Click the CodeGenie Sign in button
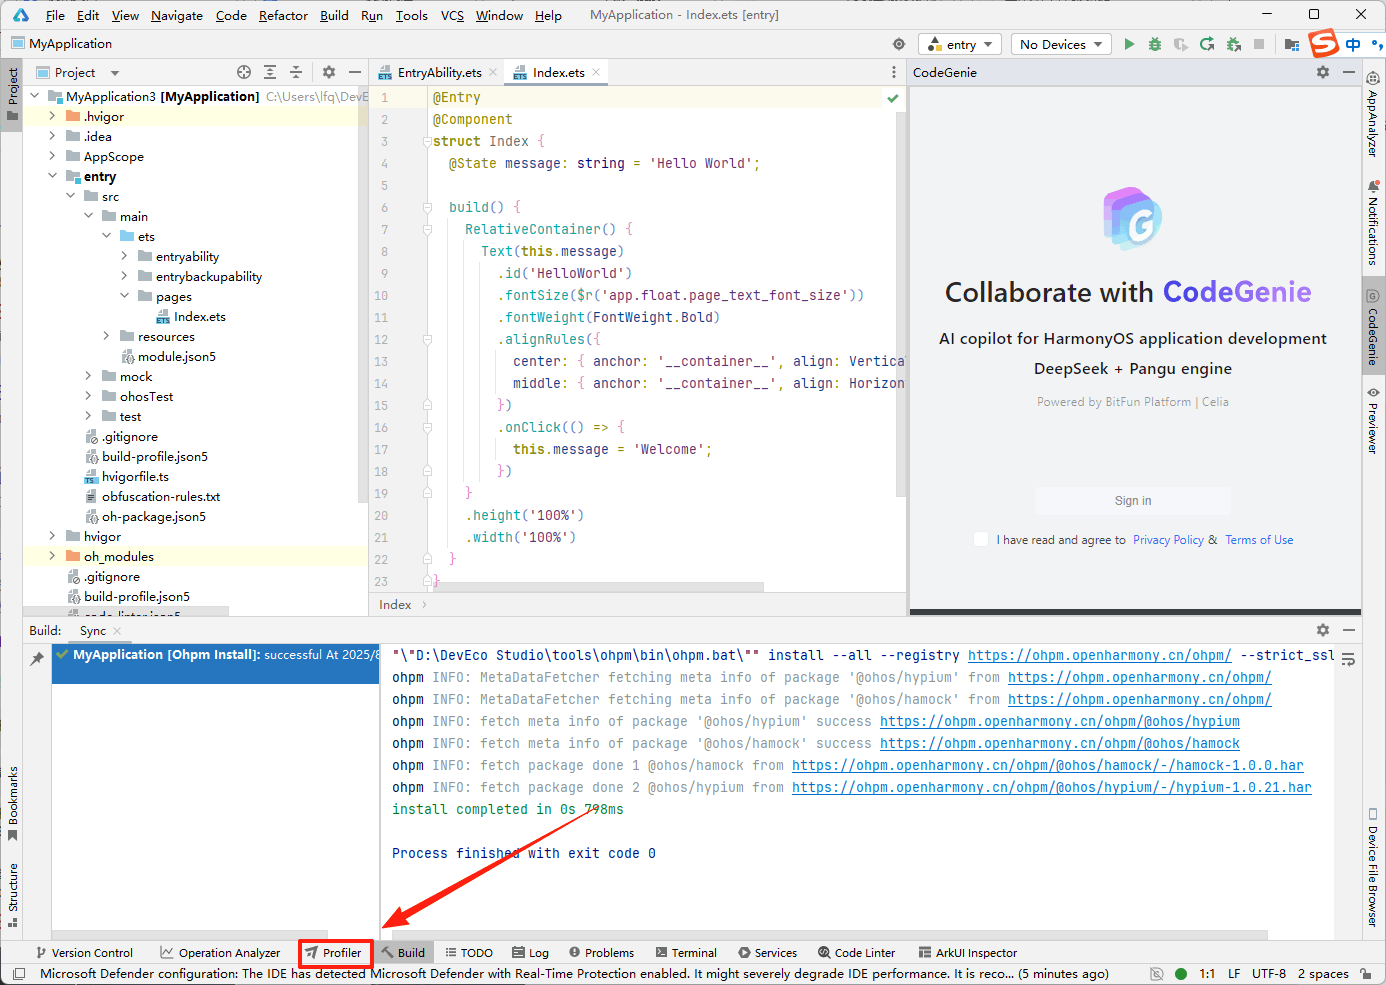The height and width of the screenshot is (985, 1386). pyautogui.click(x=1133, y=501)
